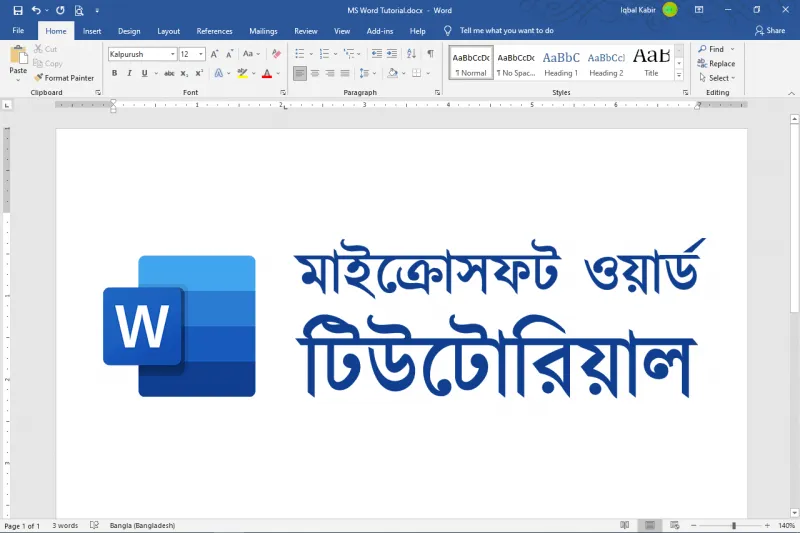Click the Cut button
Image resolution: width=800 pixels, height=533 pixels.
point(45,49)
